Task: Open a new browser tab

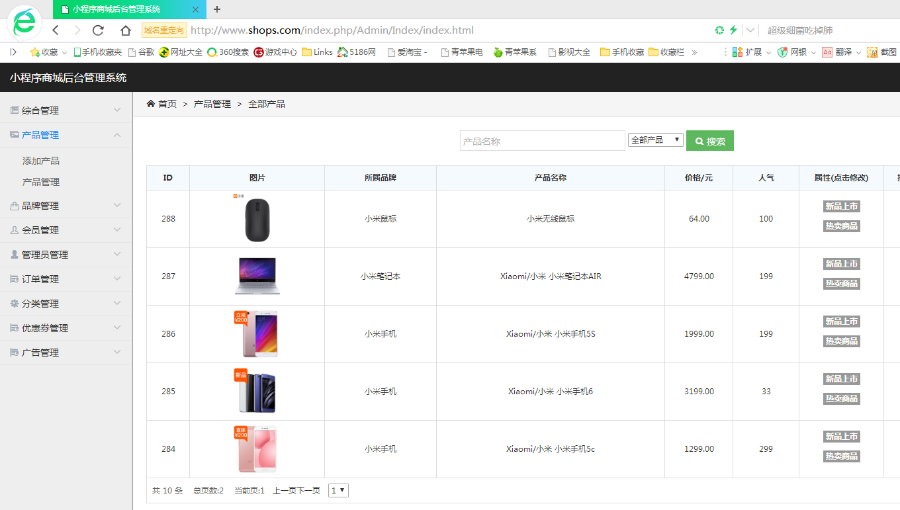Action: pyautogui.click(x=217, y=9)
